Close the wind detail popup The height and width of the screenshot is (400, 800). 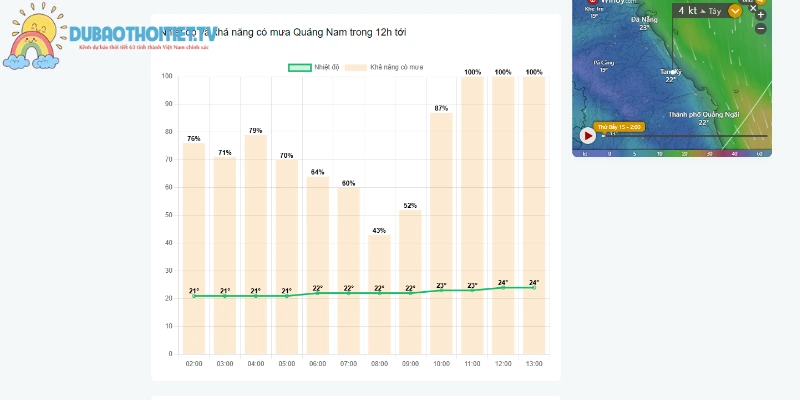tap(753, 8)
